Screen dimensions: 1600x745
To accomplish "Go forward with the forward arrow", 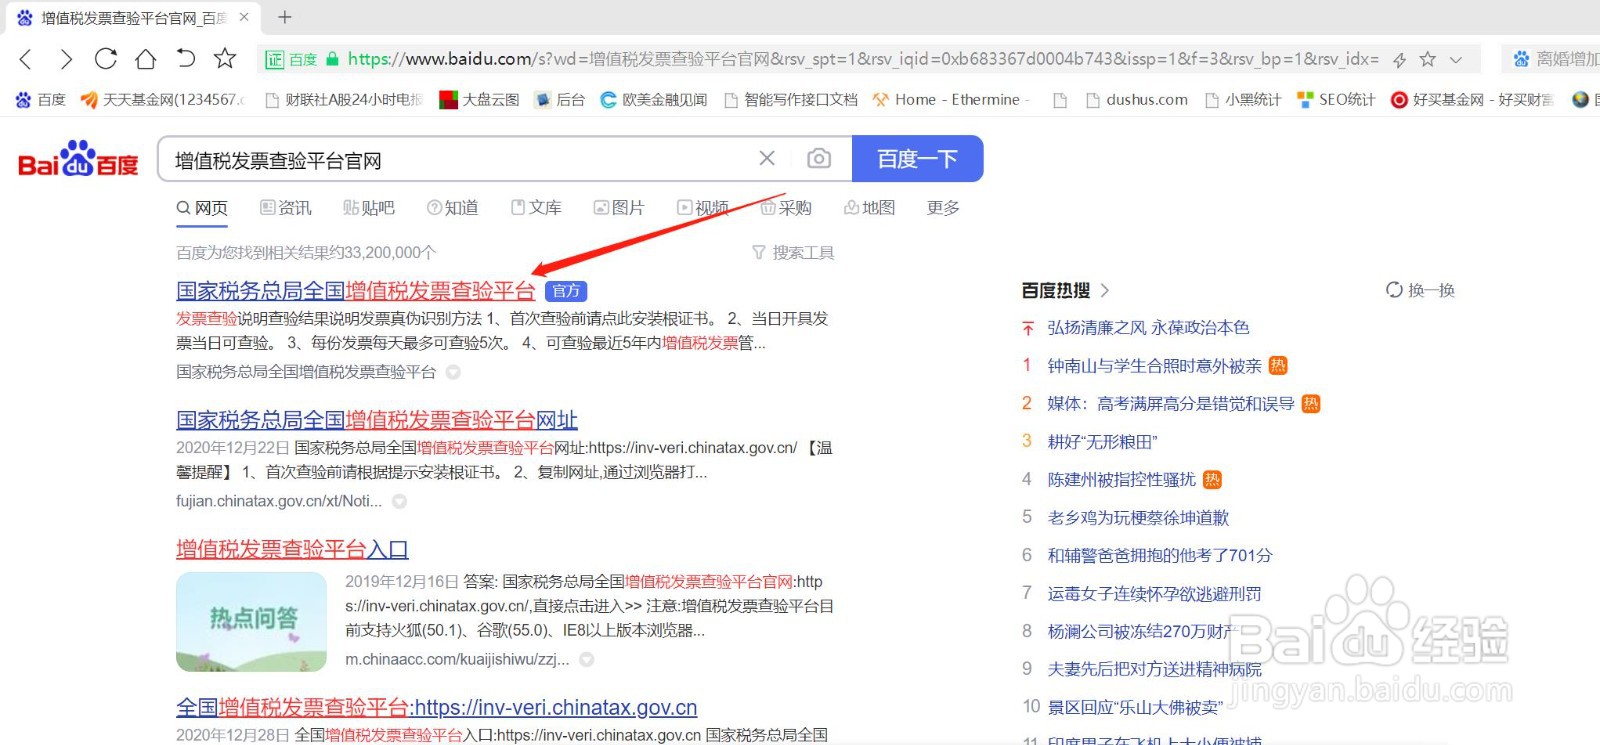I will [x=66, y=60].
